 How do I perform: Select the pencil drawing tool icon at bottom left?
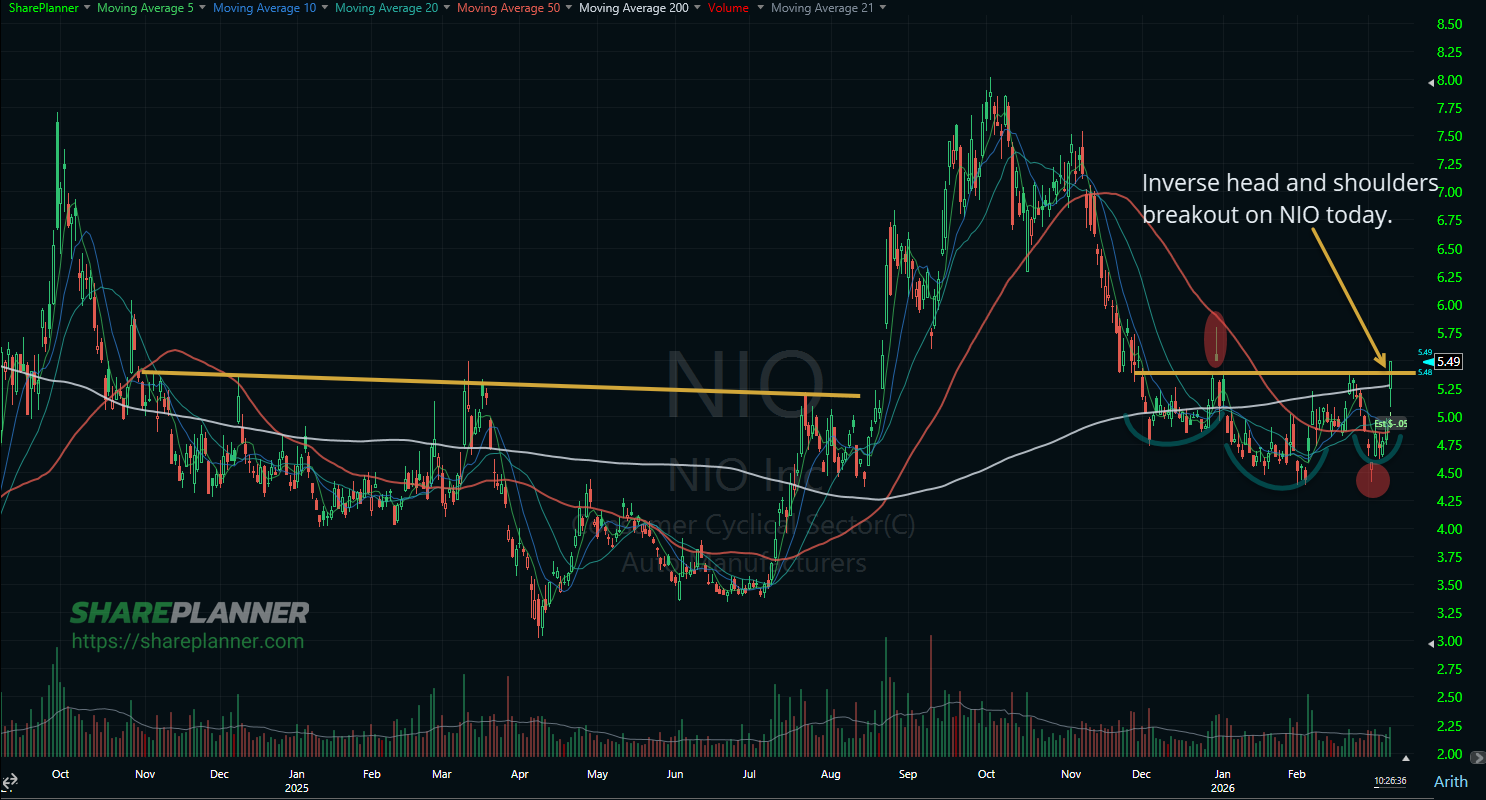coord(6,791)
